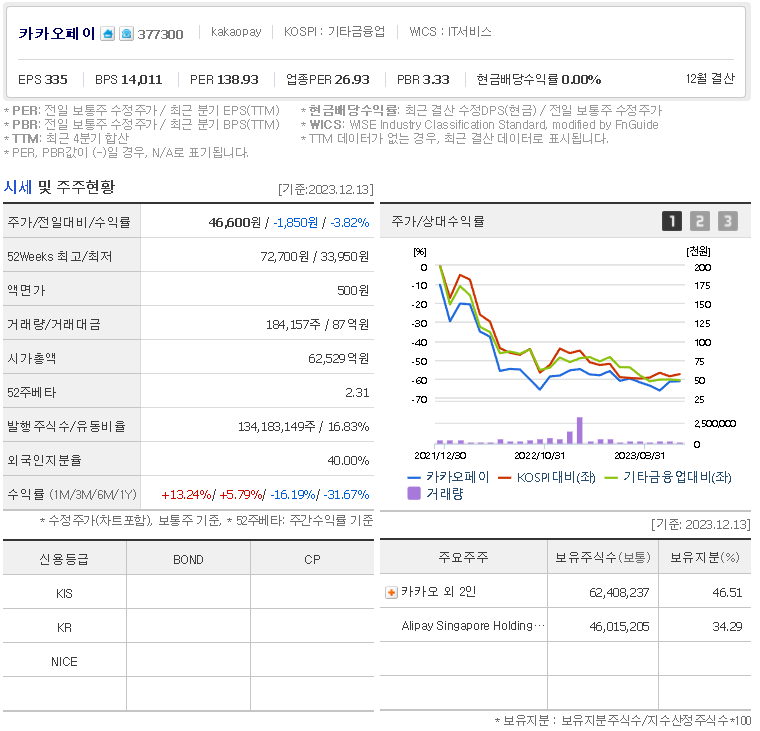The width and height of the screenshot is (760, 731).
Task: Switch to chart tab 1
Action: coord(672,221)
